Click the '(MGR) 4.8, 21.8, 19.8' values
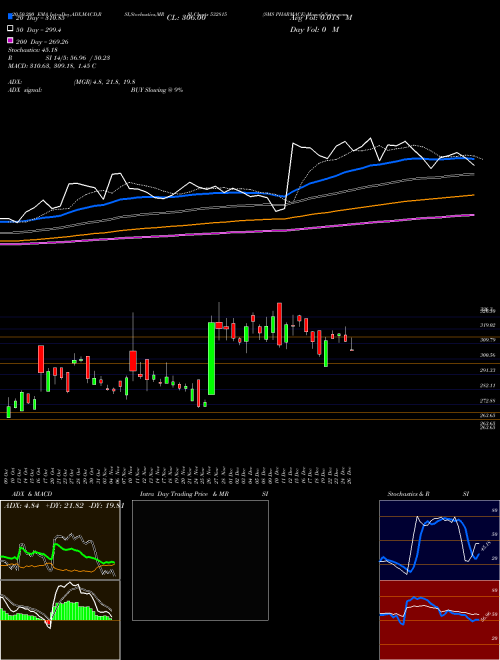The height and width of the screenshot is (660, 500). (x=104, y=82)
